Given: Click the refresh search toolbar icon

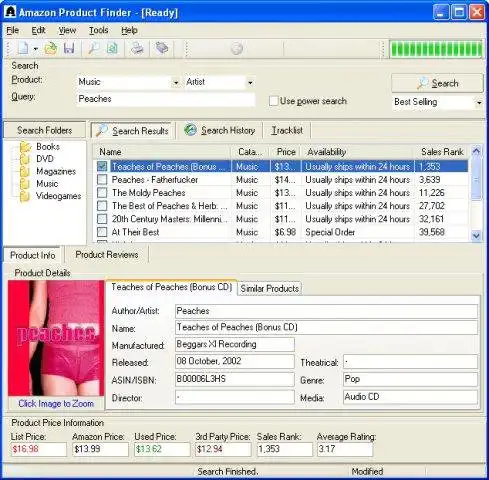Looking at the screenshot, I should [112, 49].
